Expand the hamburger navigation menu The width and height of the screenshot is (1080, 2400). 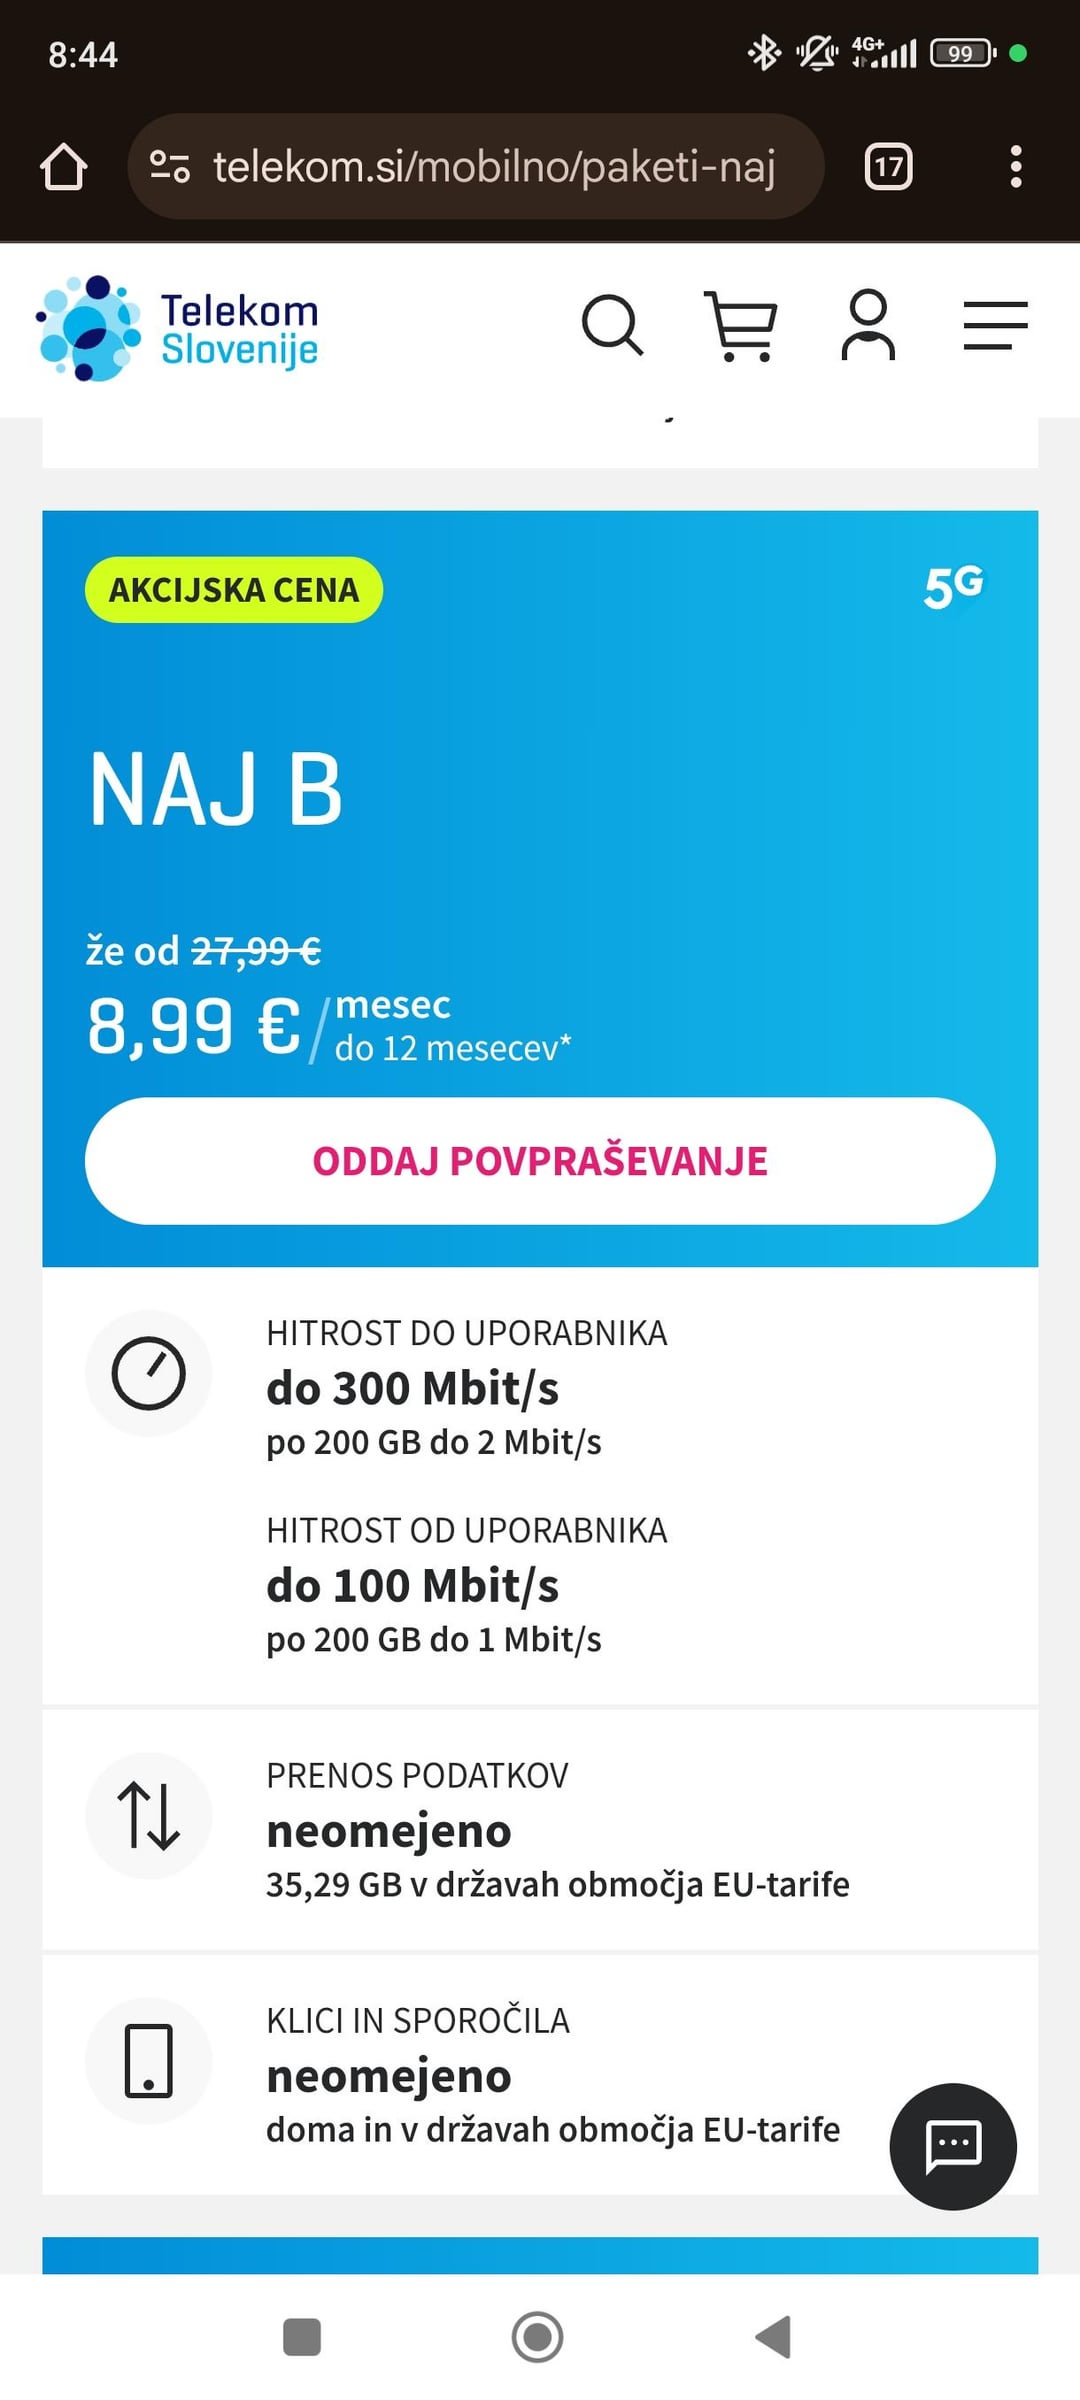(995, 326)
